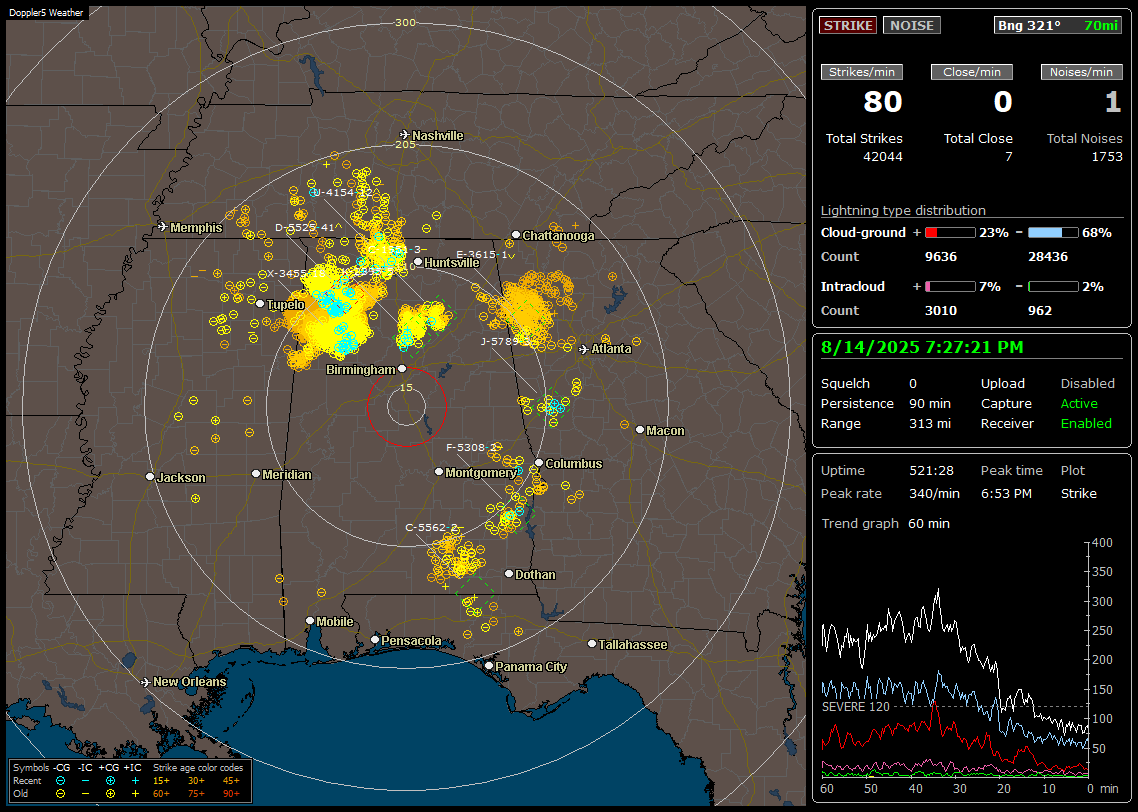Select the Columbus city dot
This screenshot has width=1138, height=812.
[539, 462]
